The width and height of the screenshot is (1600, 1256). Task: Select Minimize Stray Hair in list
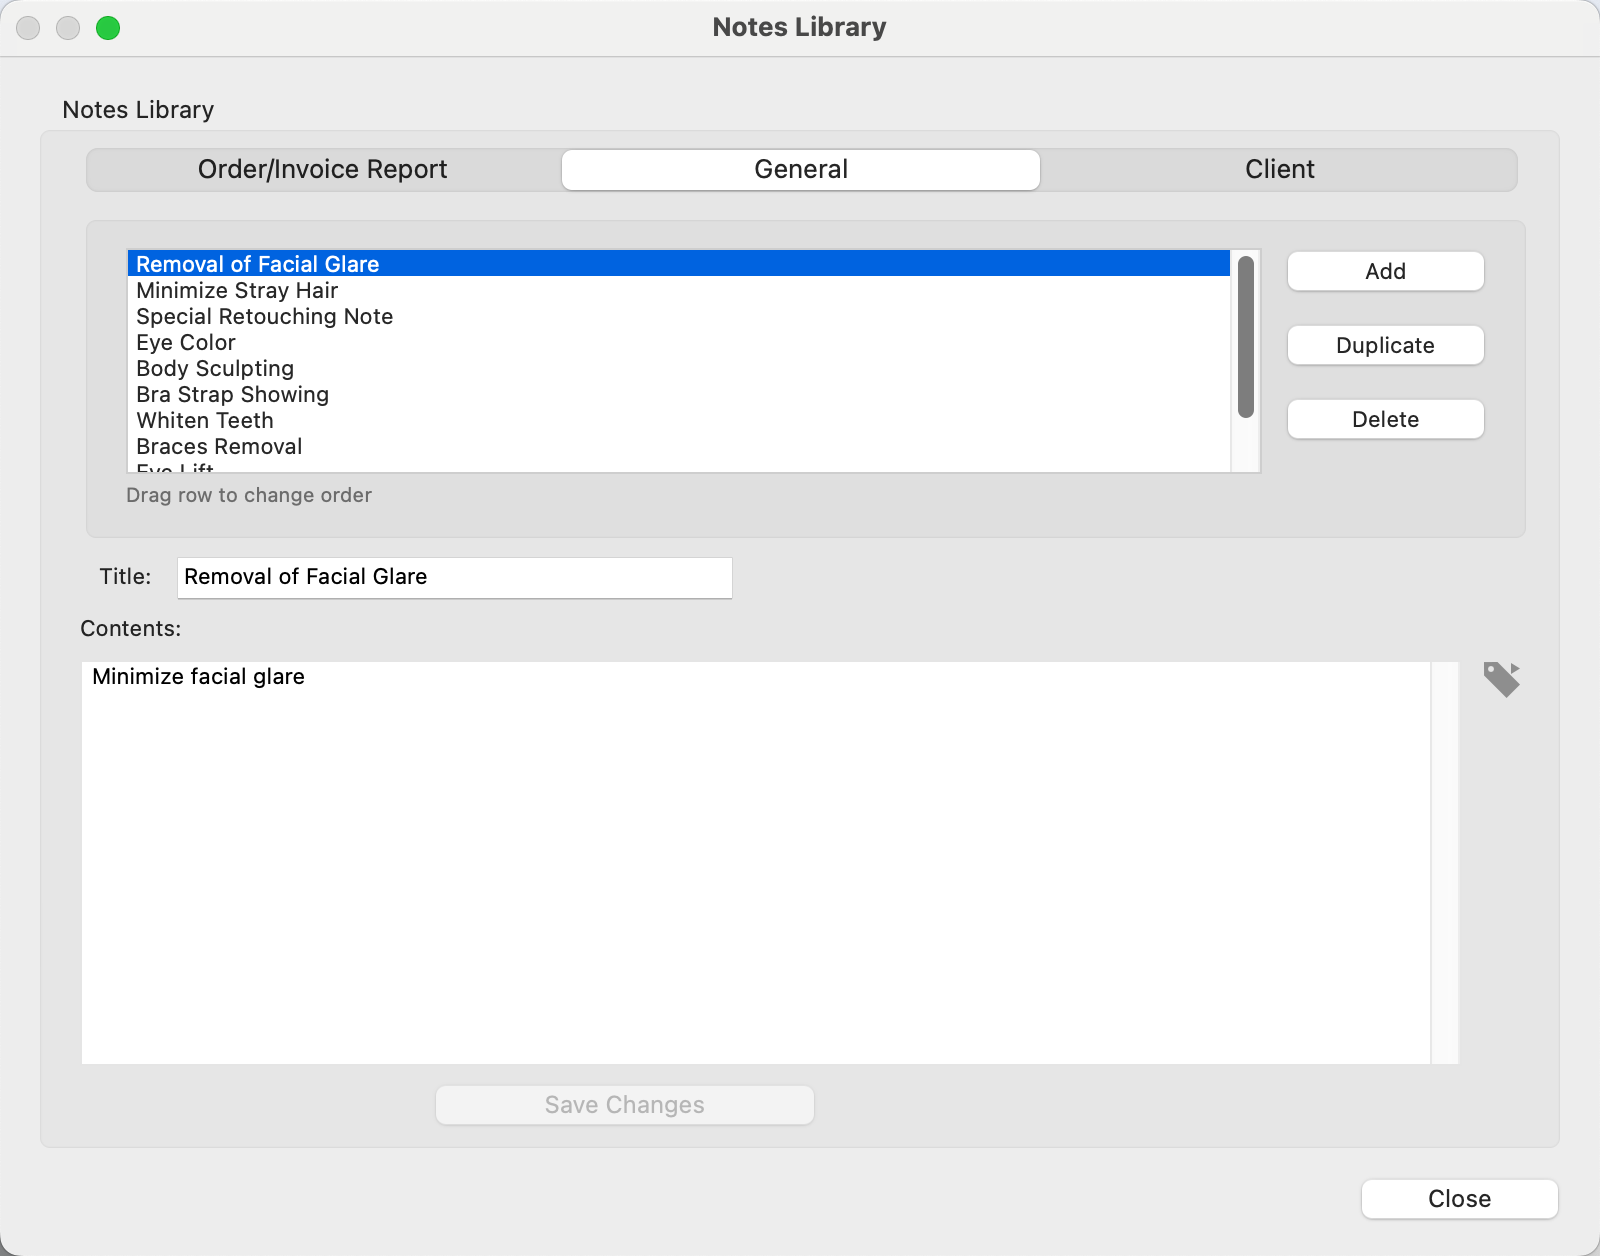point(237,291)
